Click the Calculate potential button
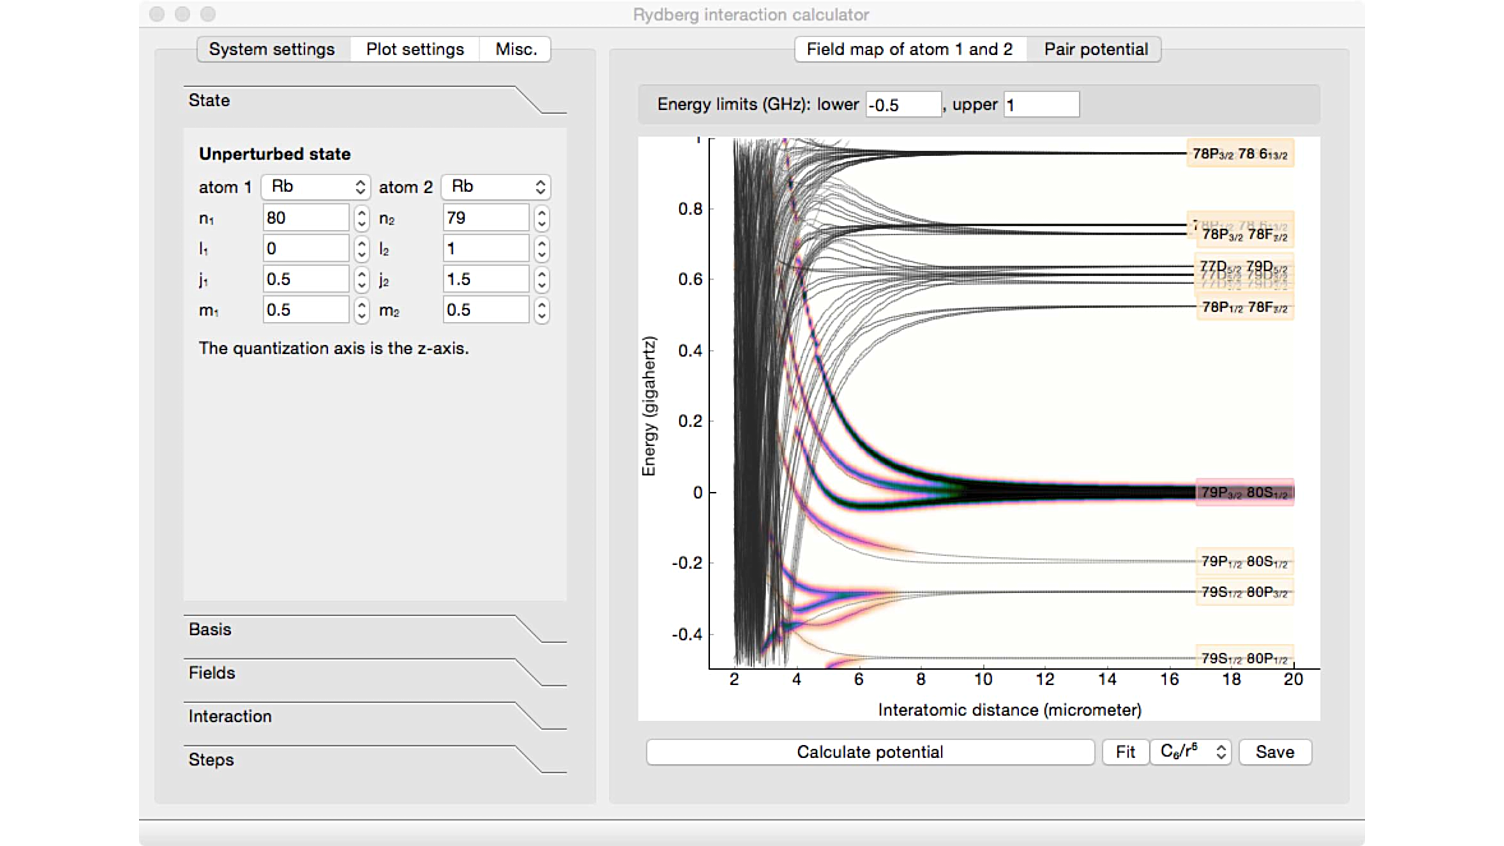The width and height of the screenshot is (1504, 846). pos(871,751)
